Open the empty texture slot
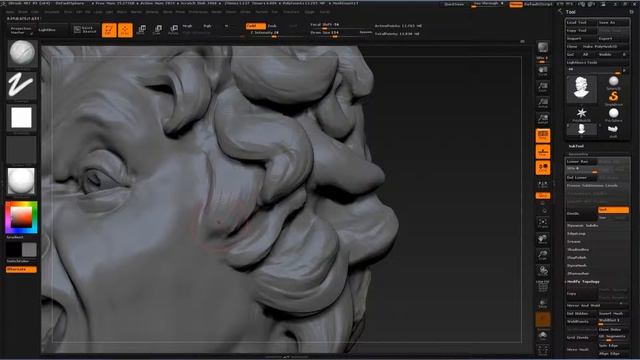Viewport: 640px width, 360px height. (21, 149)
